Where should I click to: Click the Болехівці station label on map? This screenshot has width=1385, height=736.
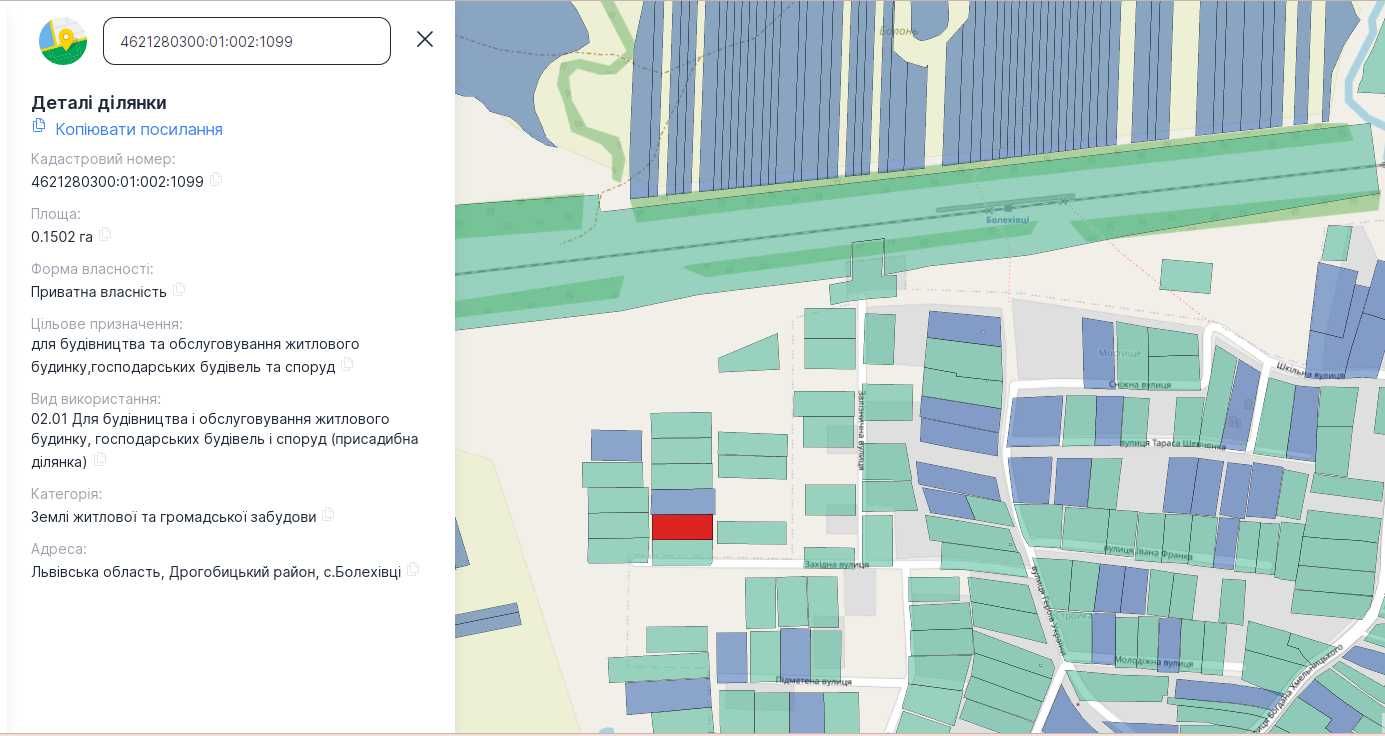(x=1007, y=220)
